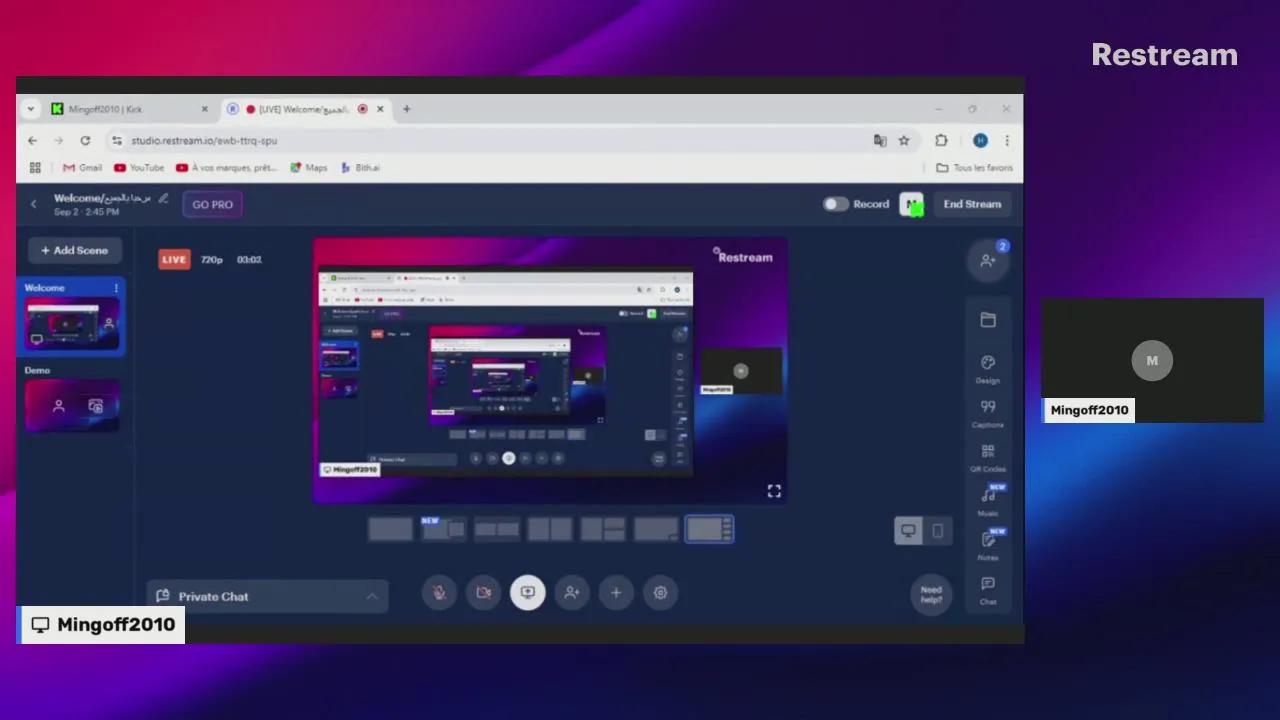
Task: Select the Welcome scene thumbnail
Action: [72, 324]
